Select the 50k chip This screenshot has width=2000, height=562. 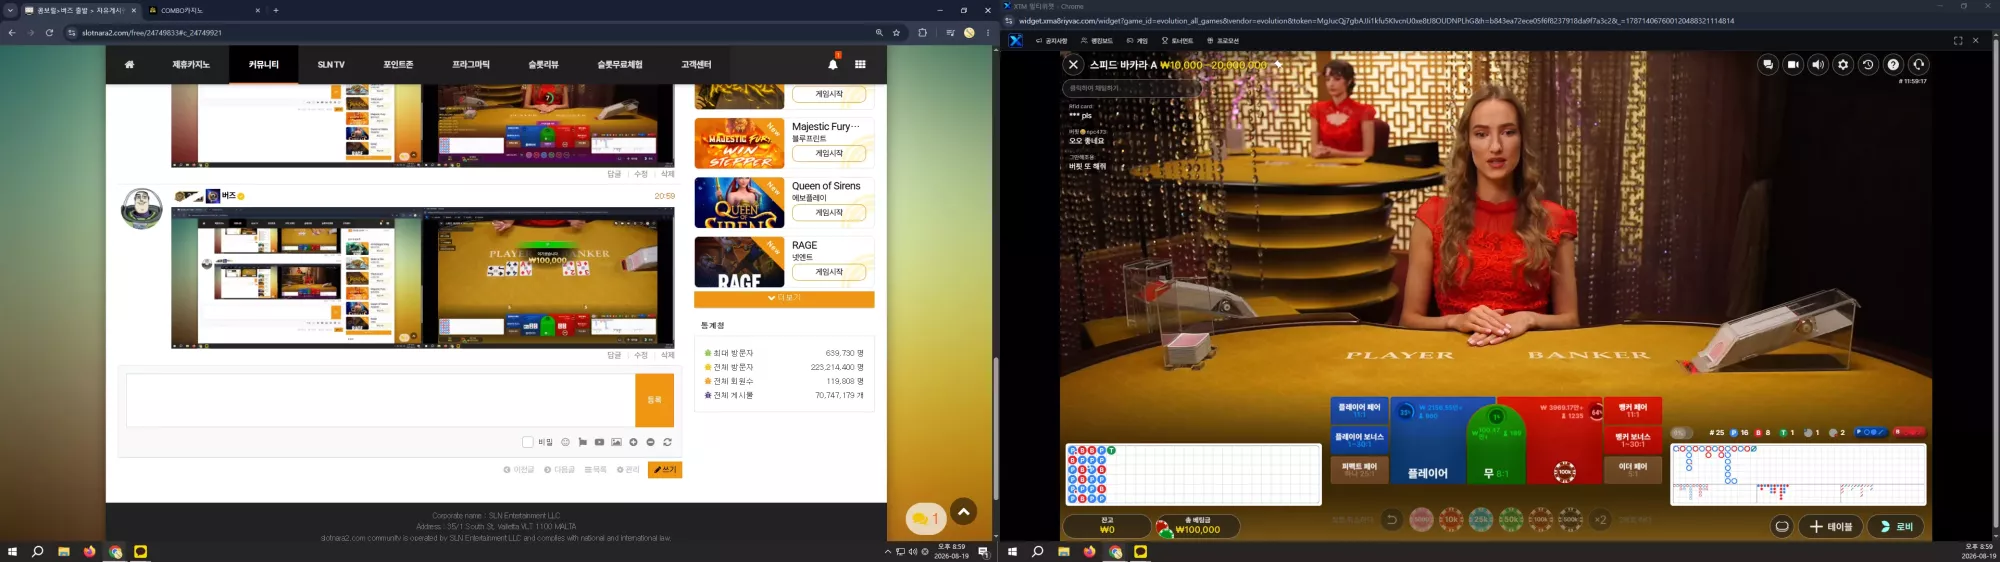coord(1511,519)
